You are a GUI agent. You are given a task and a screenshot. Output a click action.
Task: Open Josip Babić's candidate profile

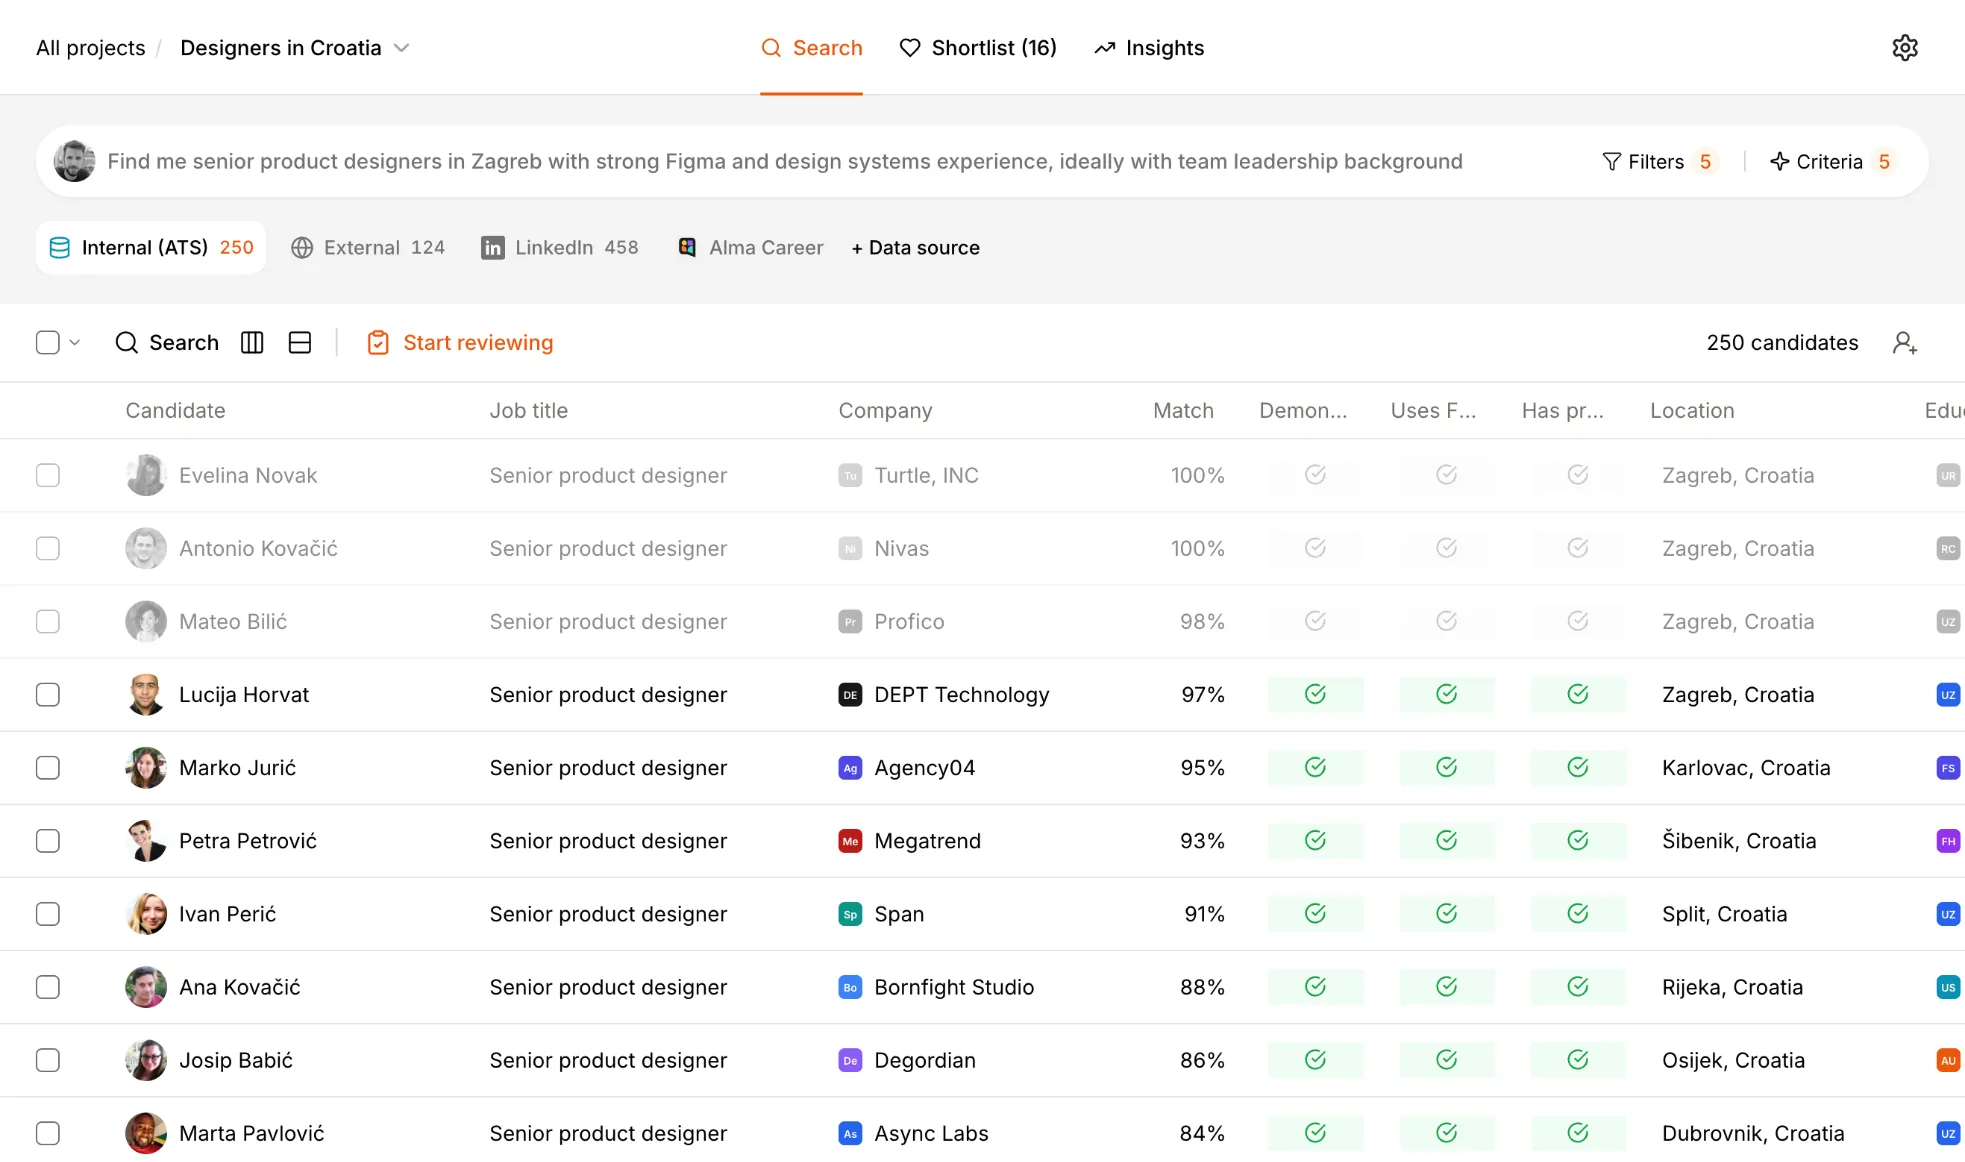pyautogui.click(x=236, y=1060)
